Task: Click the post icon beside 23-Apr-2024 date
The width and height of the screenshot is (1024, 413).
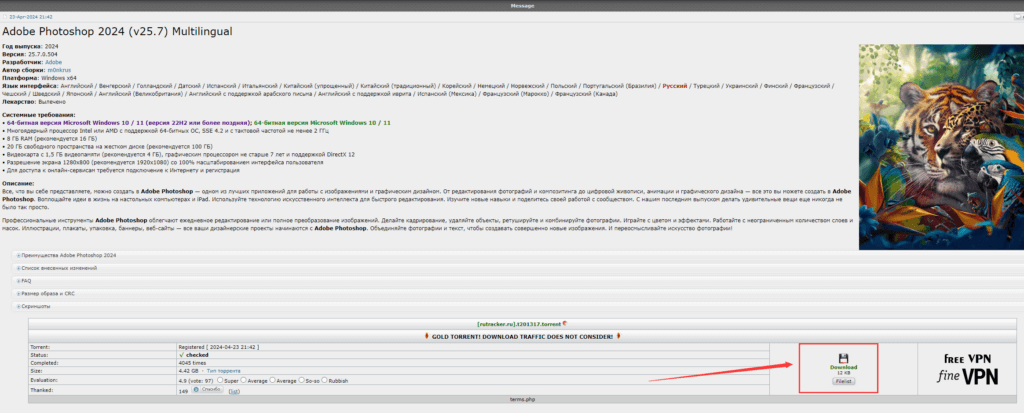Action: tap(5, 18)
